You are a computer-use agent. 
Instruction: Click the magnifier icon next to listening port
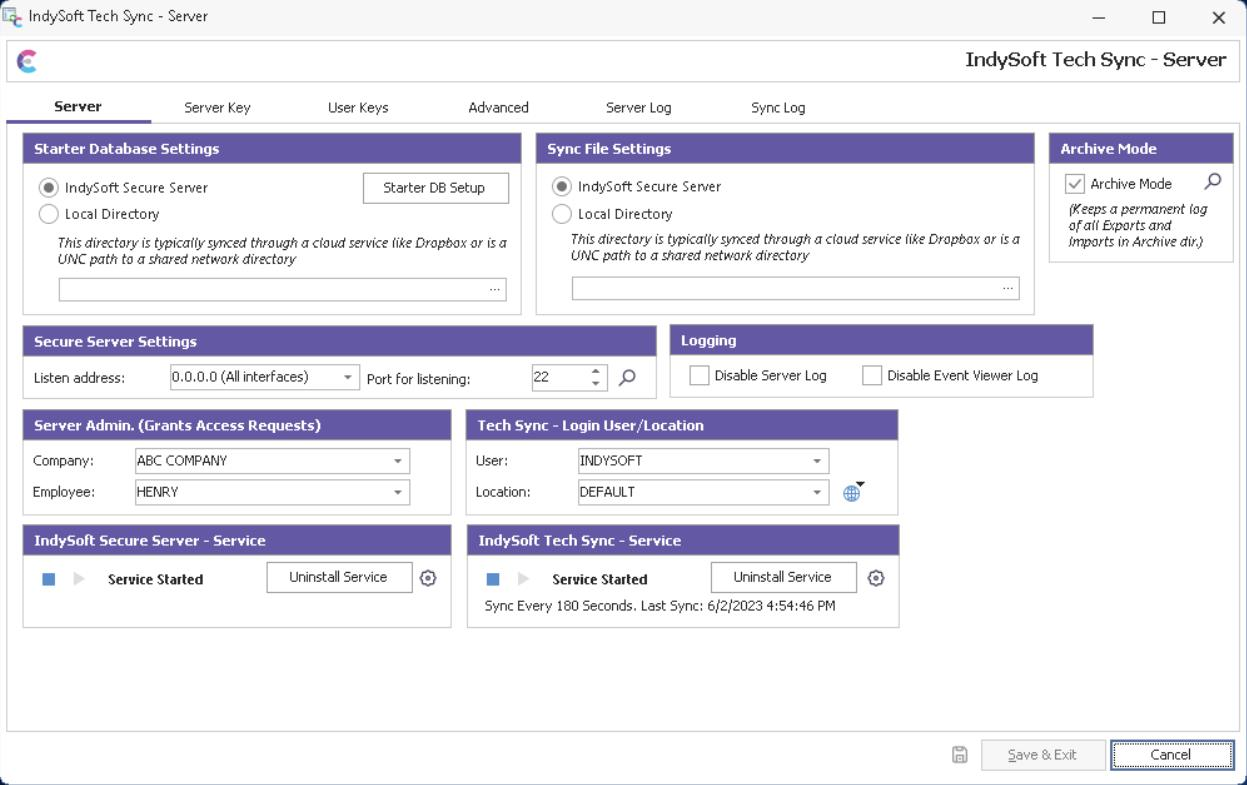627,377
